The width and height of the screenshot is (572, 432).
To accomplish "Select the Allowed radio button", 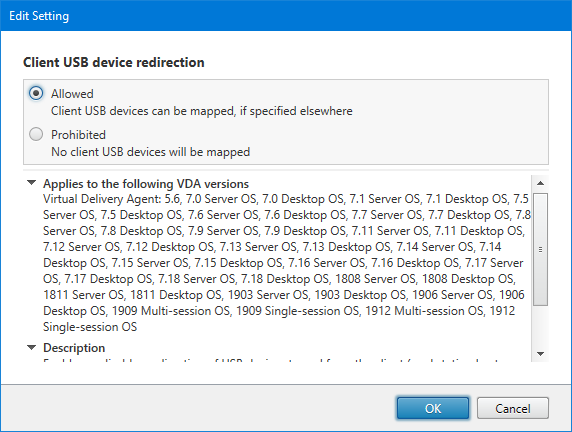I will click(x=36, y=93).
